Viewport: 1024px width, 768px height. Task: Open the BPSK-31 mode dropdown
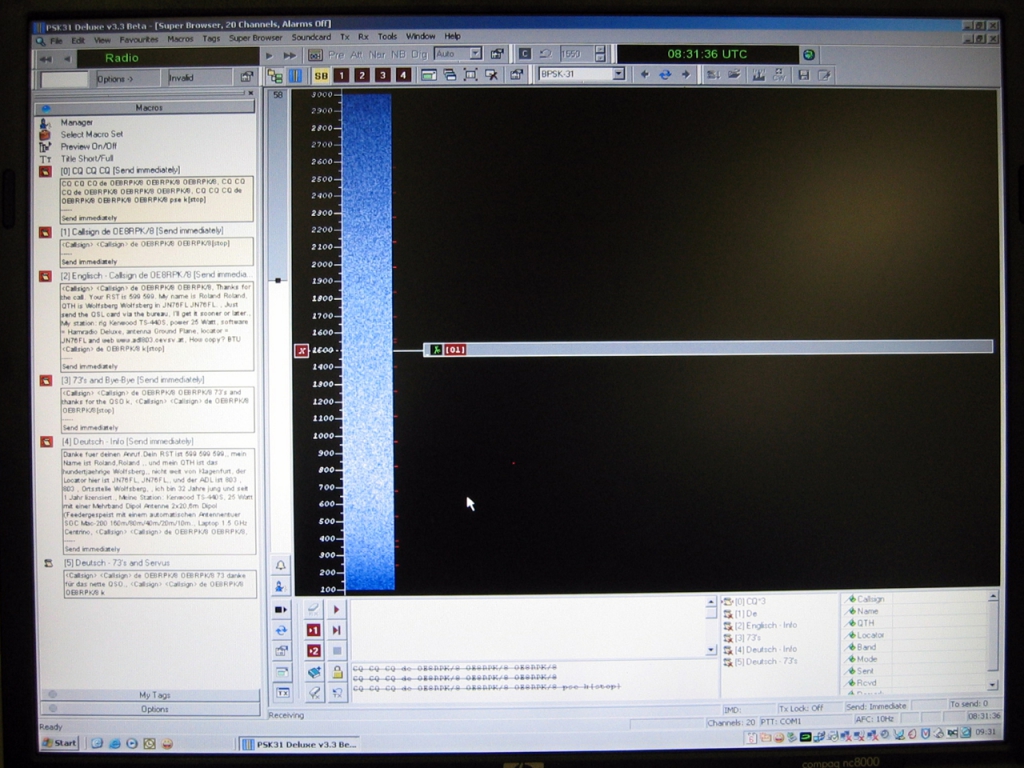click(x=618, y=74)
